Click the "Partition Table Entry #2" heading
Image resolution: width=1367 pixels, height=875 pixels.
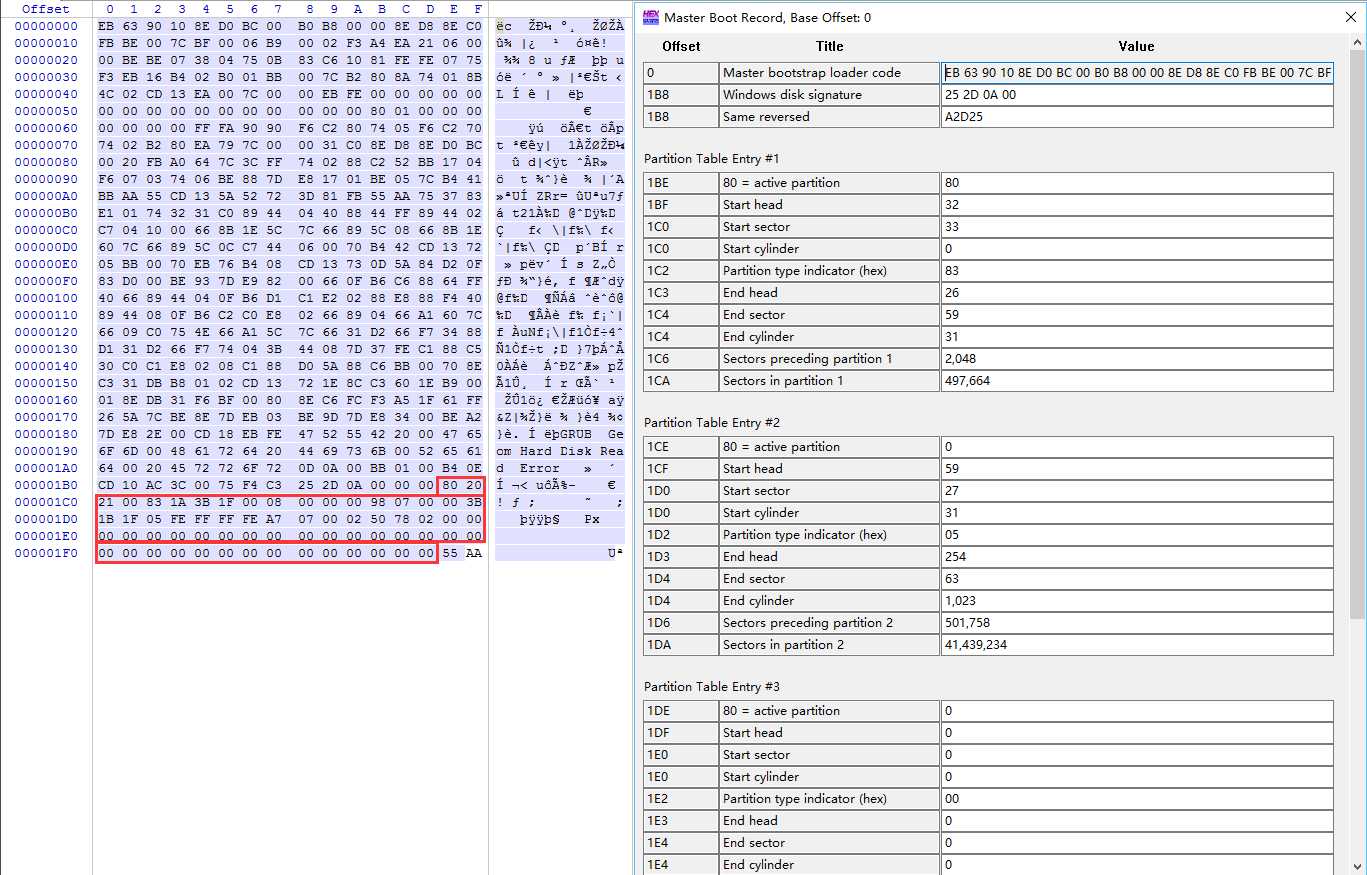point(712,423)
